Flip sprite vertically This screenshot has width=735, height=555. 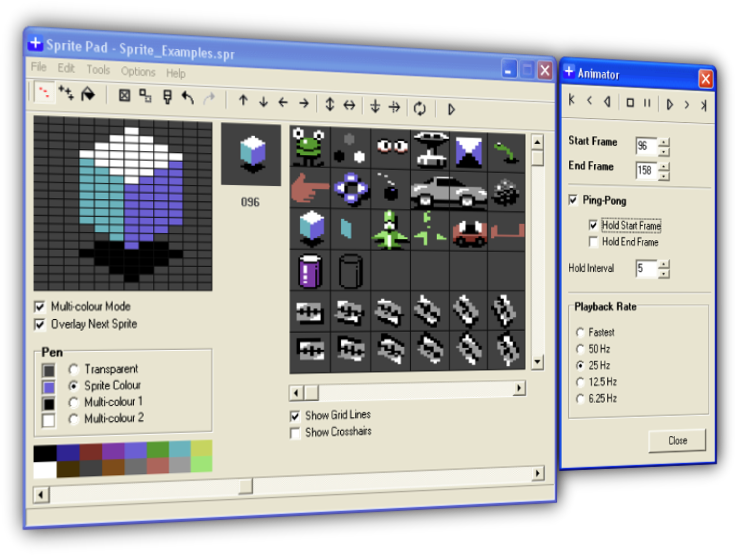click(x=330, y=104)
